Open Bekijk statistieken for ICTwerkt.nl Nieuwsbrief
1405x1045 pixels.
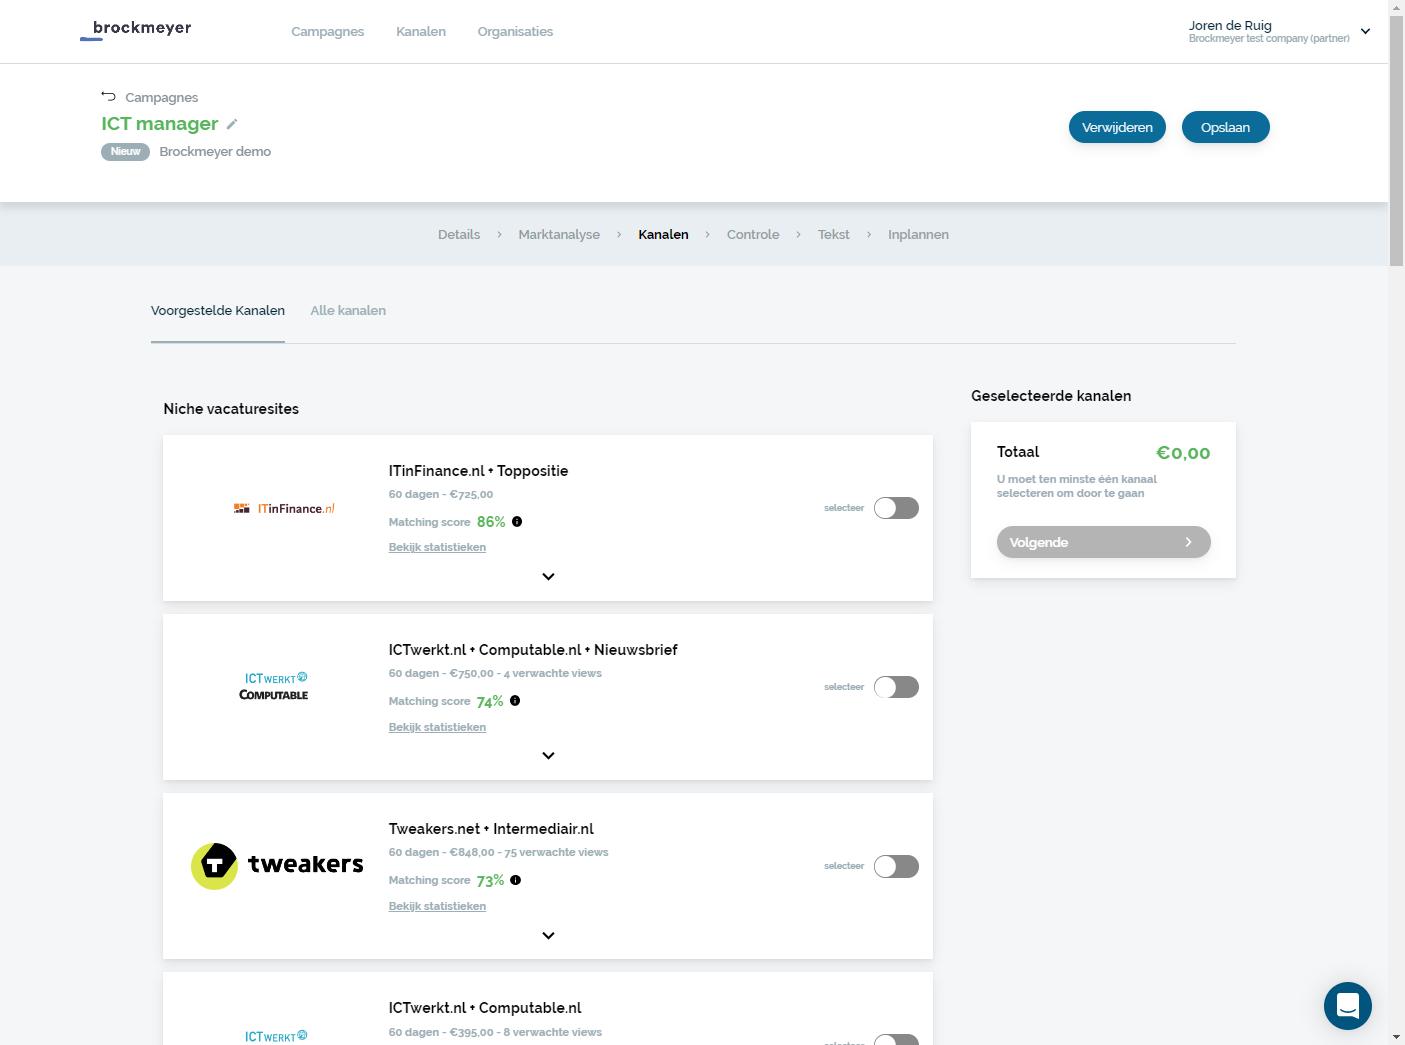[437, 727]
